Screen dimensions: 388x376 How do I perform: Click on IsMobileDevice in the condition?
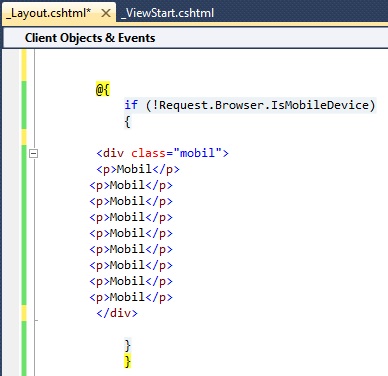point(319,105)
